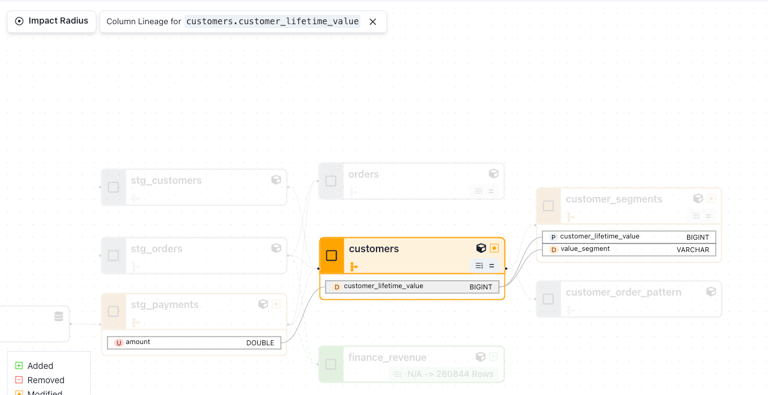768x395 pixels.
Task: Select the value_segment VARCHAR column
Action: (629, 249)
